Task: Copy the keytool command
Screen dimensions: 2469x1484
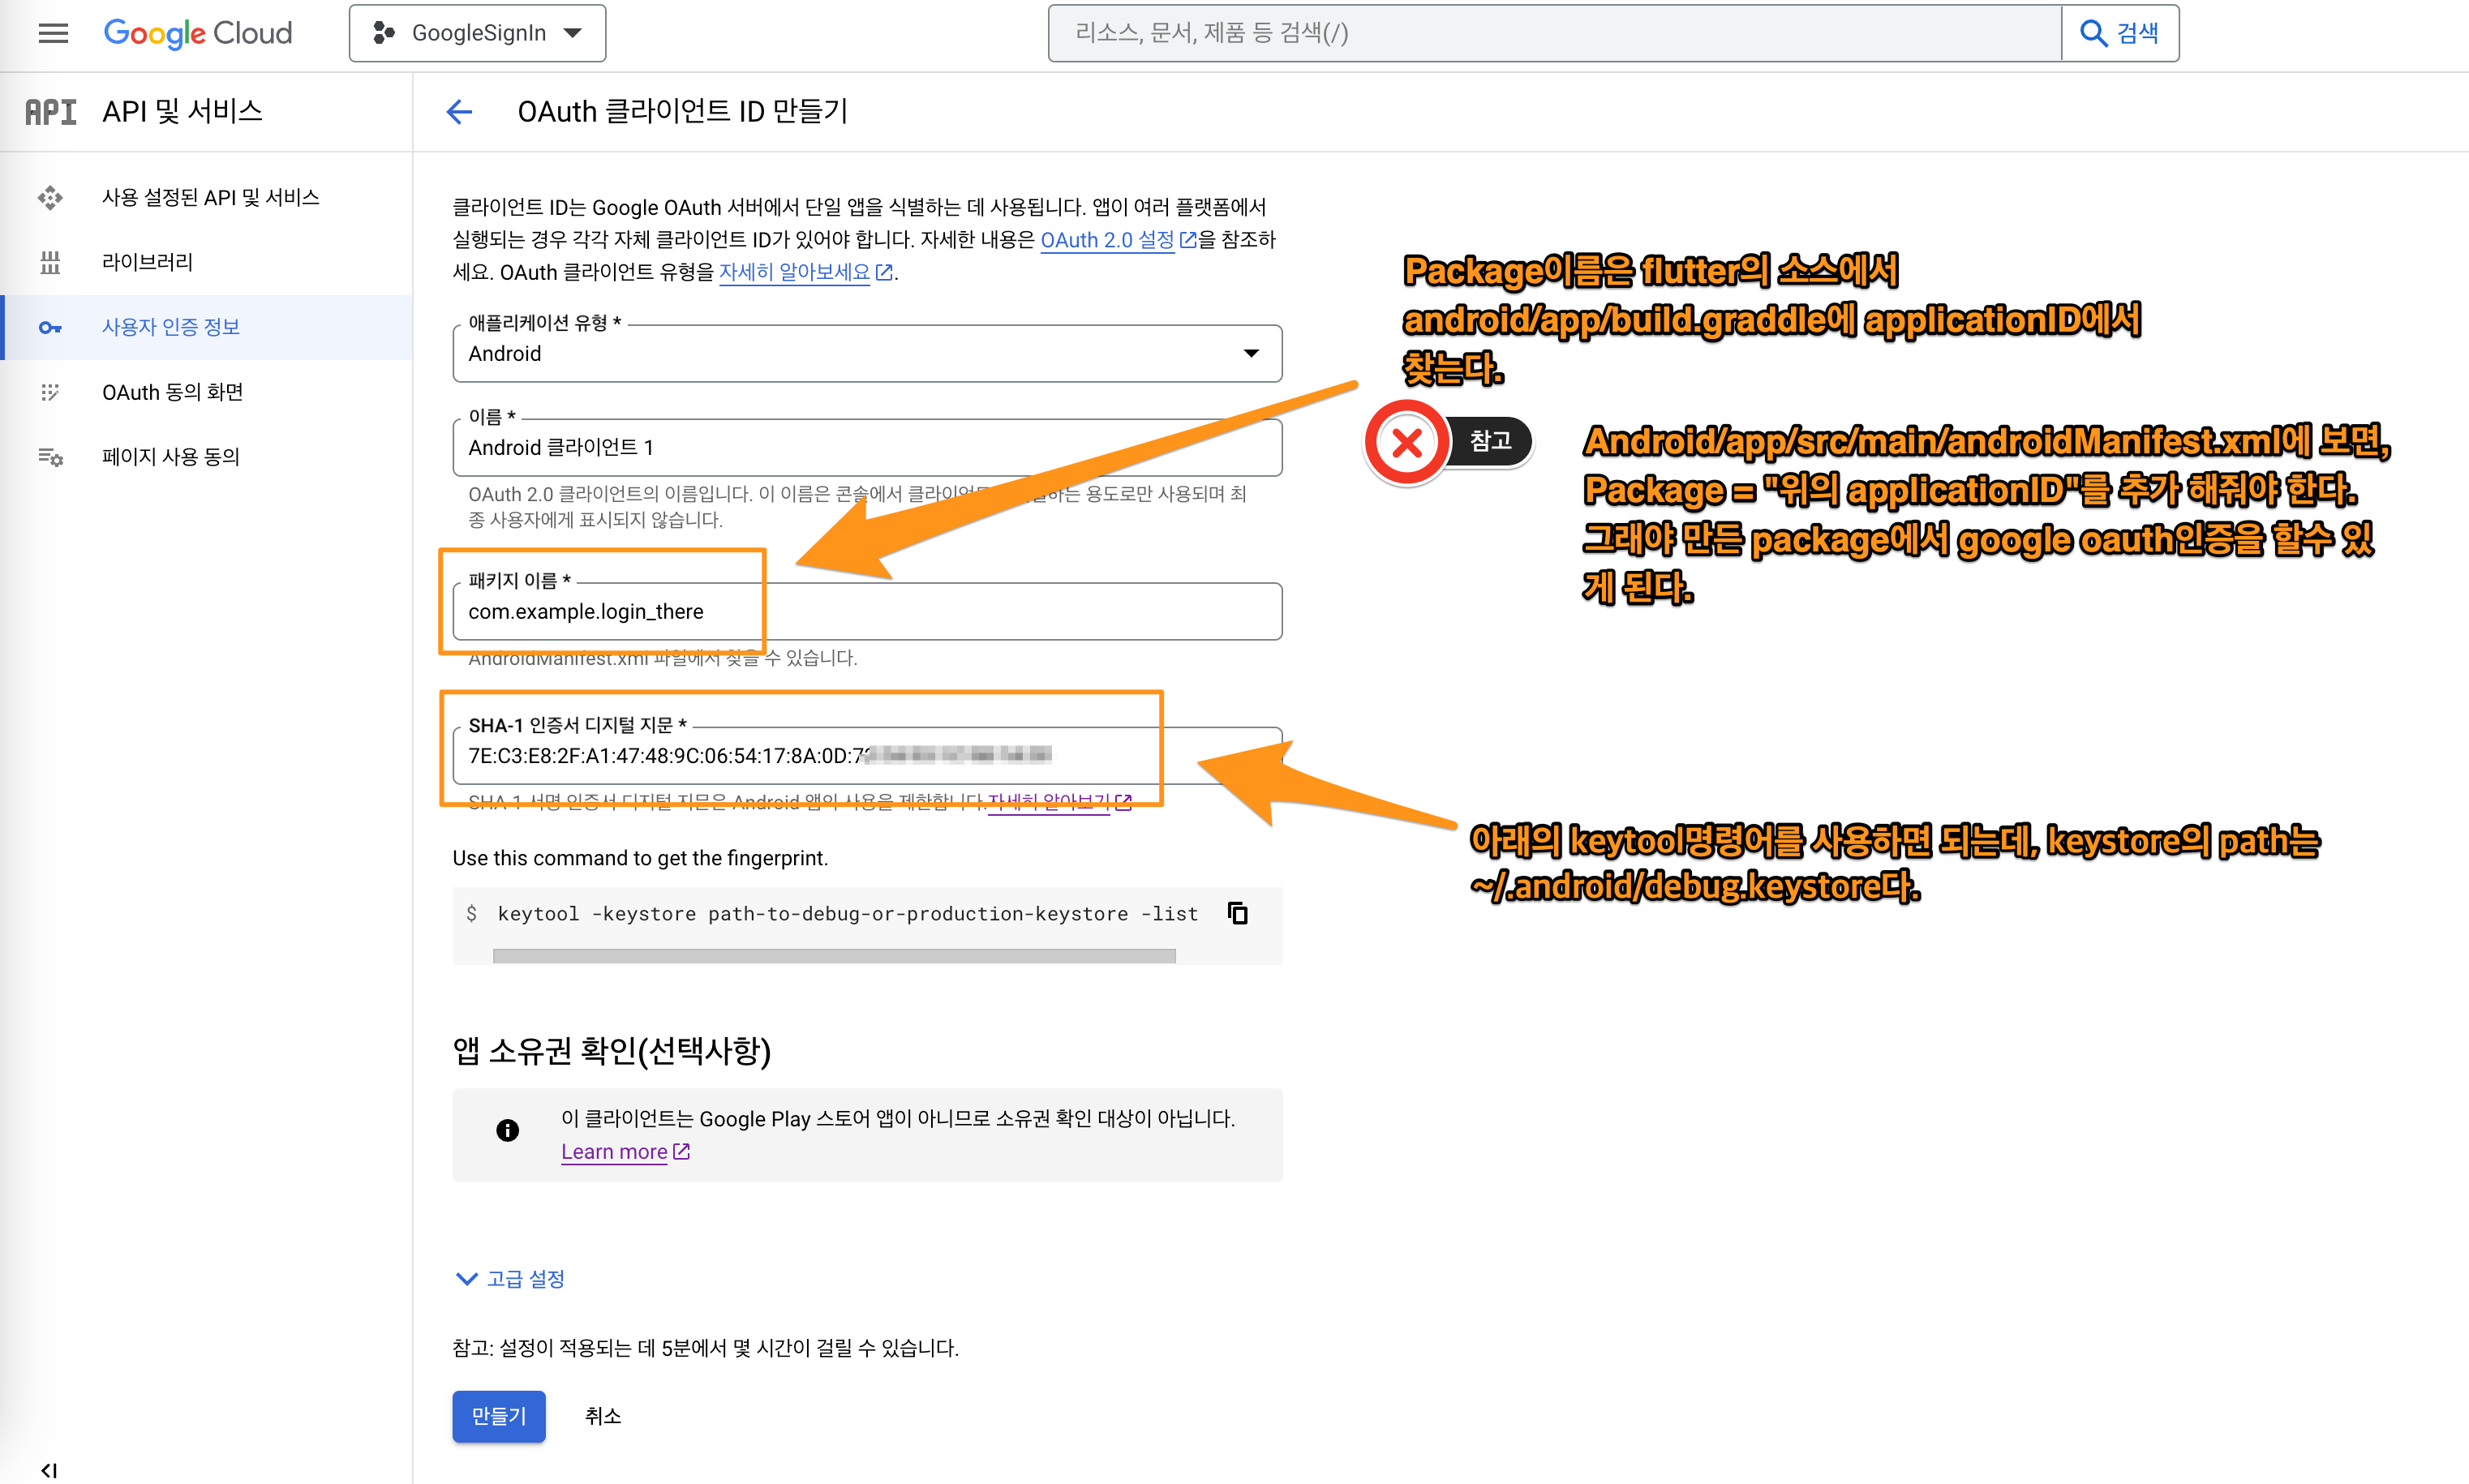Action: point(1237,912)
